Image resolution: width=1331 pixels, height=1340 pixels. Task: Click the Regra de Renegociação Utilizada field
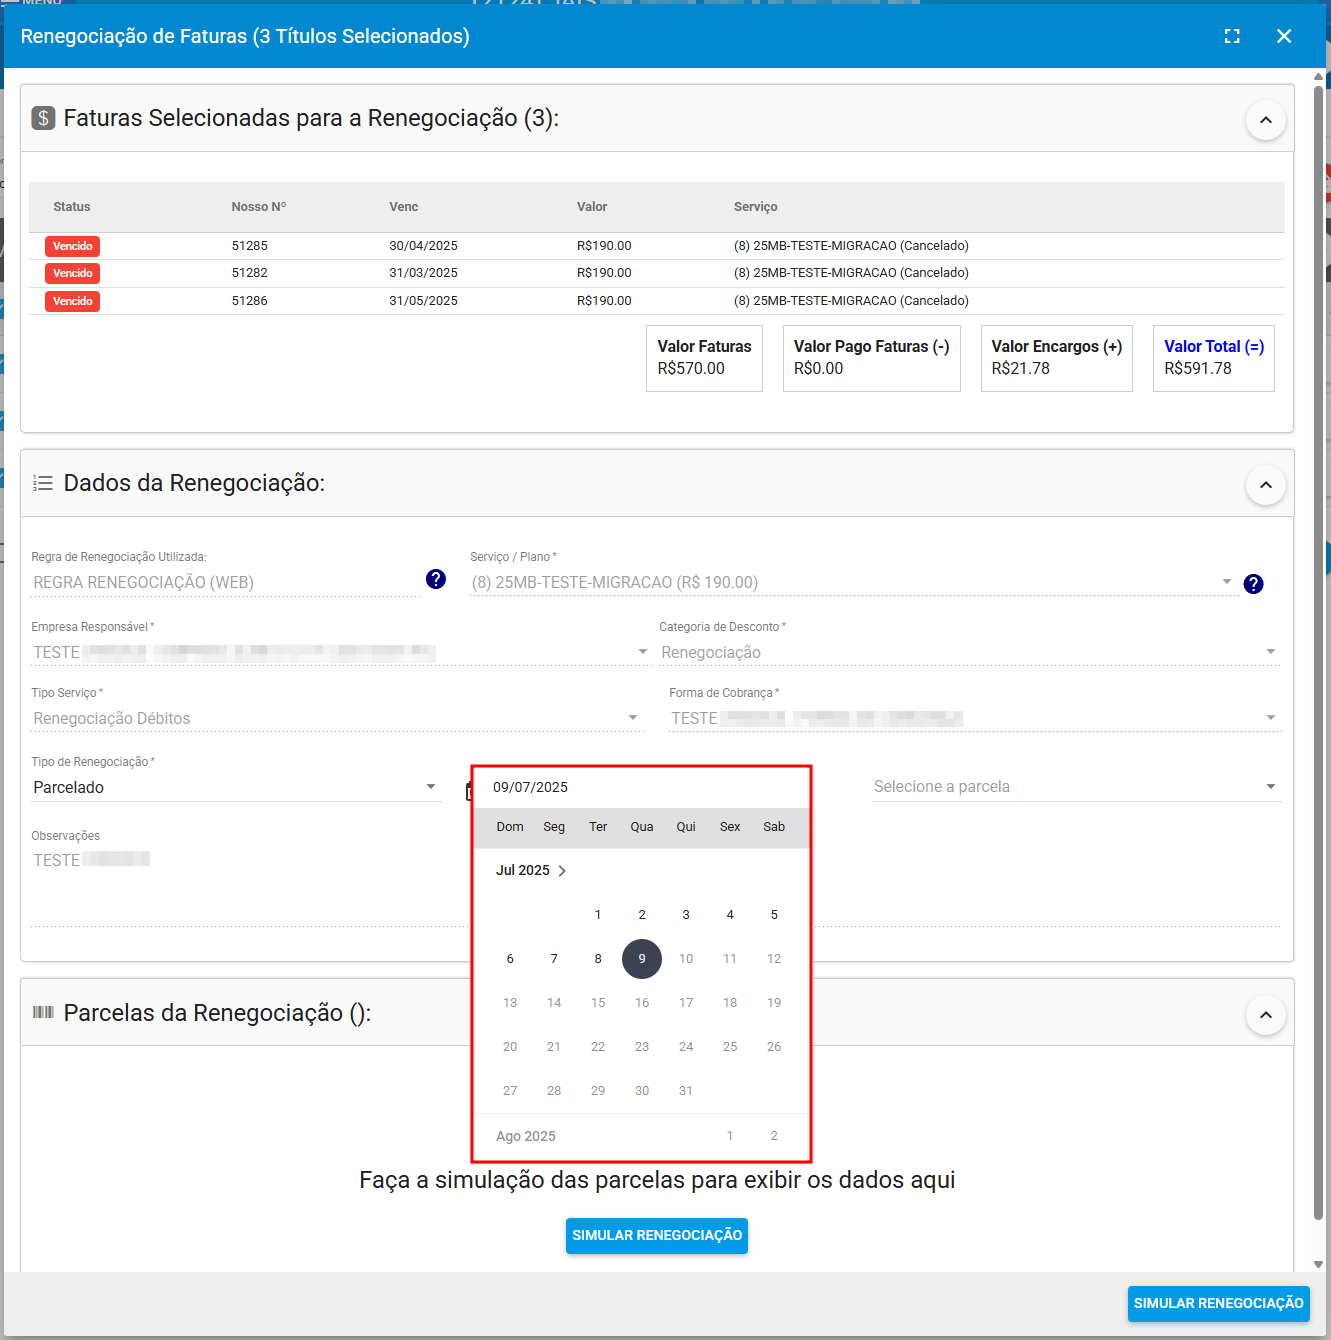coord(225,582)
